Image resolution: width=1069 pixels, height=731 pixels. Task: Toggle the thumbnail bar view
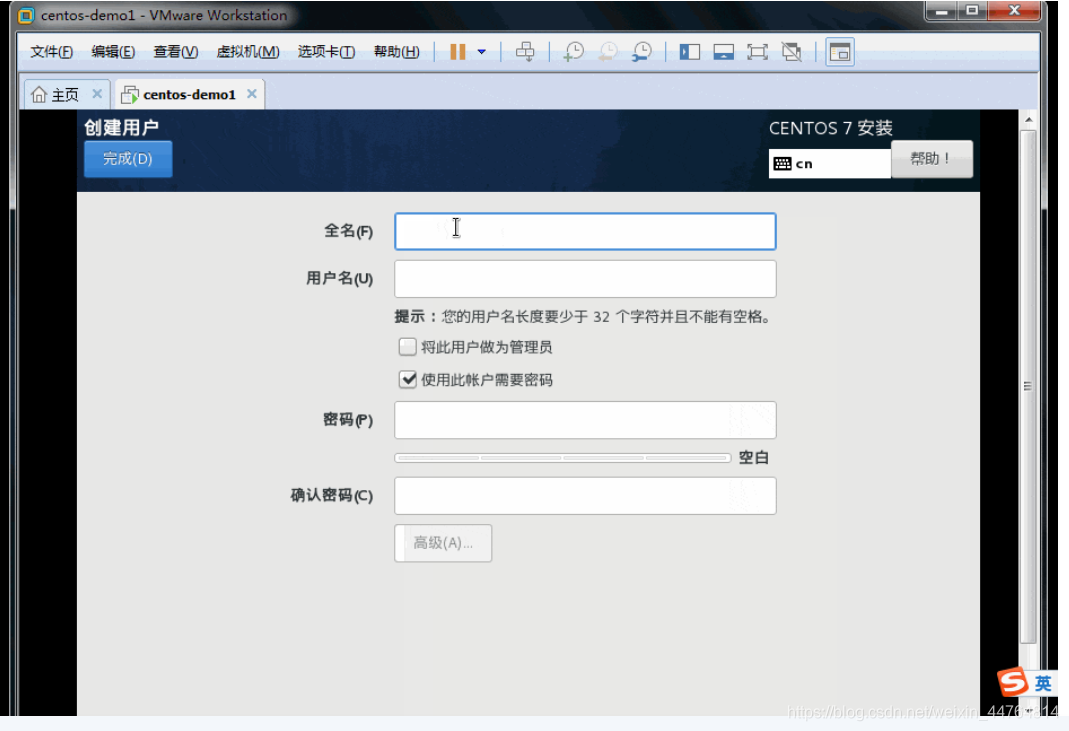pos(723,52)
